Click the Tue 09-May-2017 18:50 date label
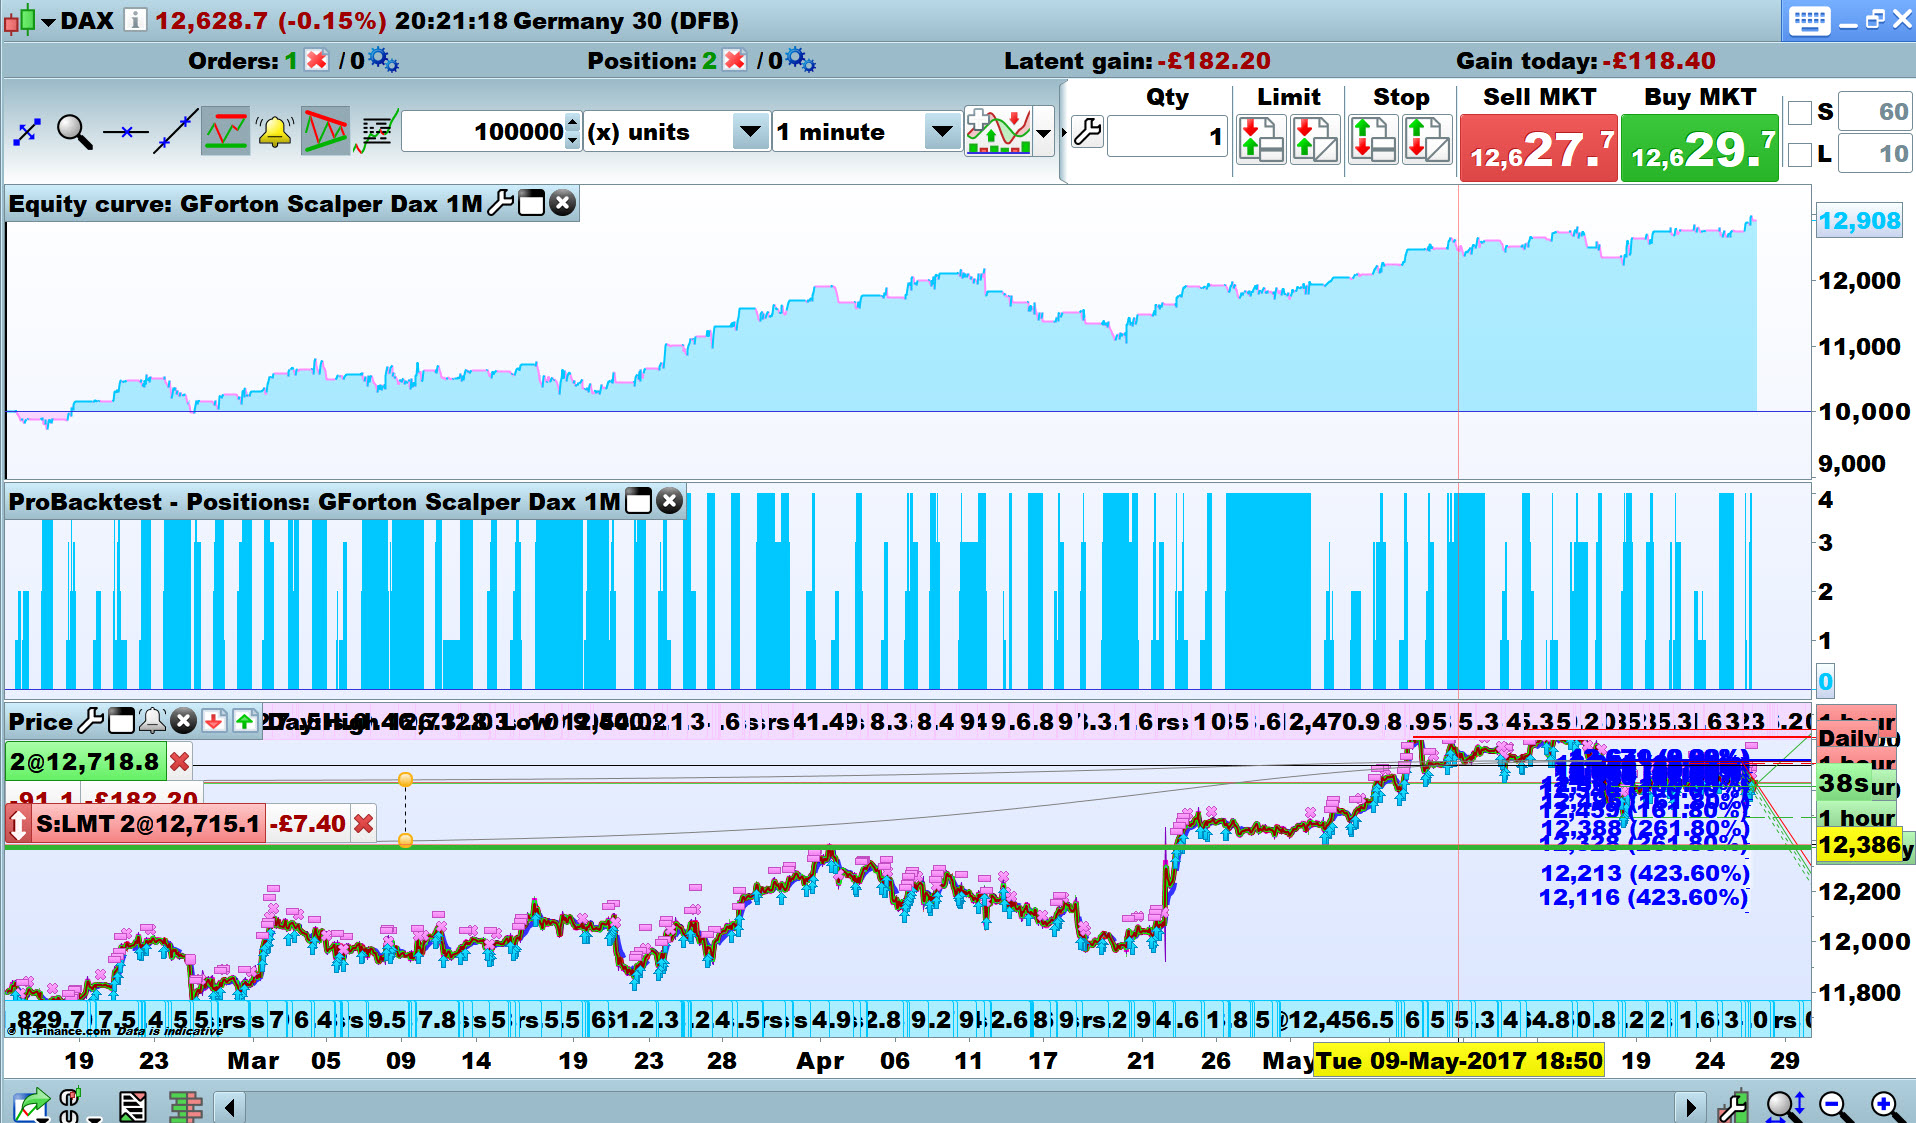Screen dimensions: 1916x1123 click(x=1458, y=1060)
